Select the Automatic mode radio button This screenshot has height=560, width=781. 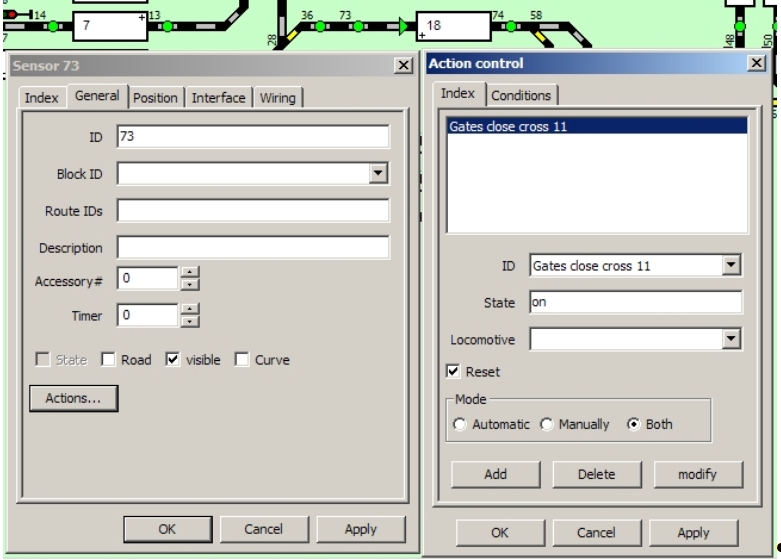click(x=460, y=424)
